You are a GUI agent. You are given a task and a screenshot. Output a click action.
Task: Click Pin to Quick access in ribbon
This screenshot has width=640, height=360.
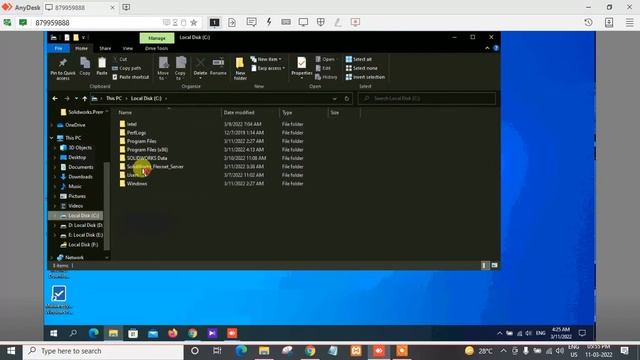pyautogui.click(x=63, y=68)
